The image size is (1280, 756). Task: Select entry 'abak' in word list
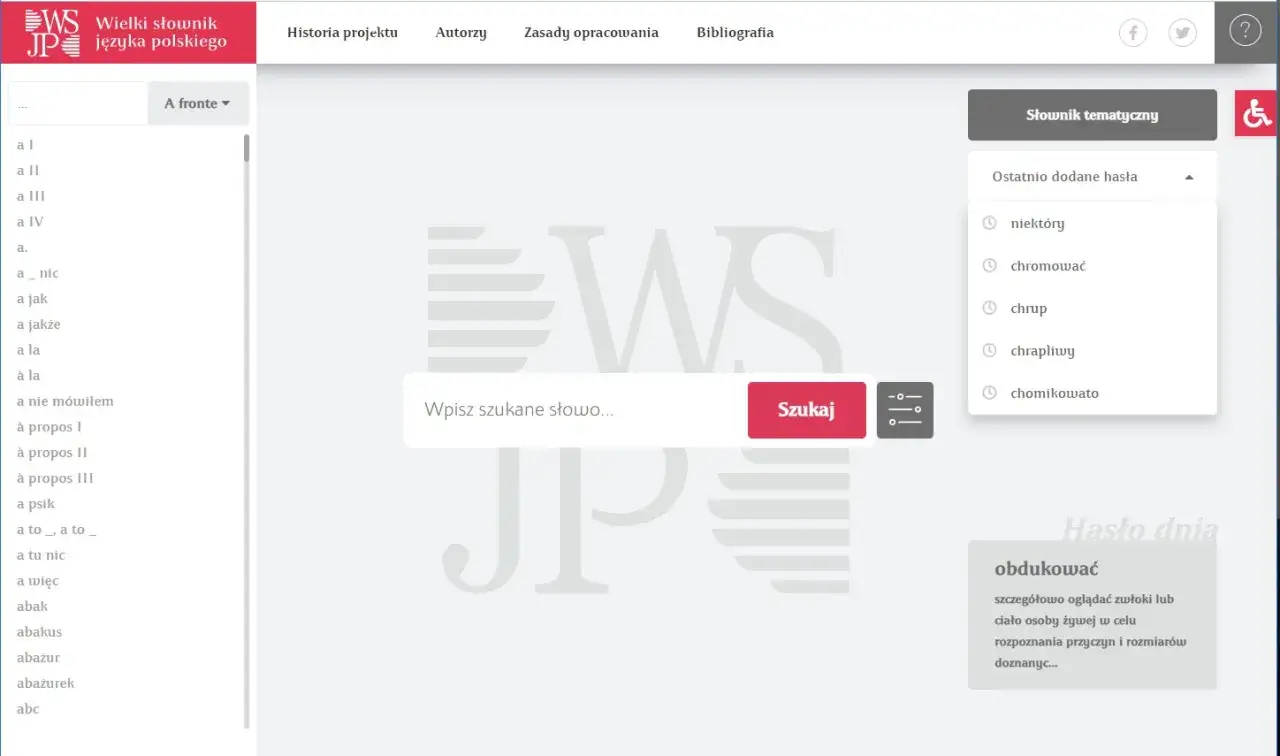click(x=32, y=606)
